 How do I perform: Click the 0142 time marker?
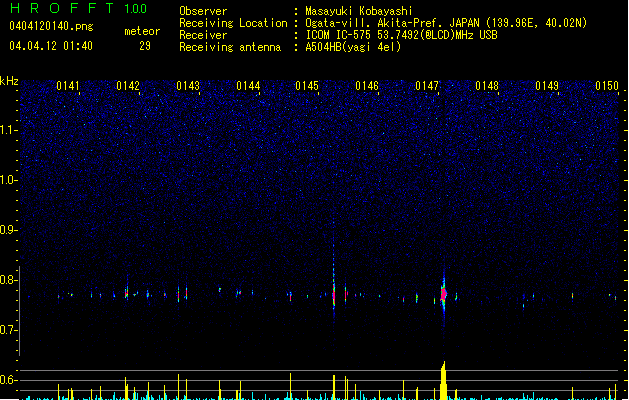[x=128, y=86]
